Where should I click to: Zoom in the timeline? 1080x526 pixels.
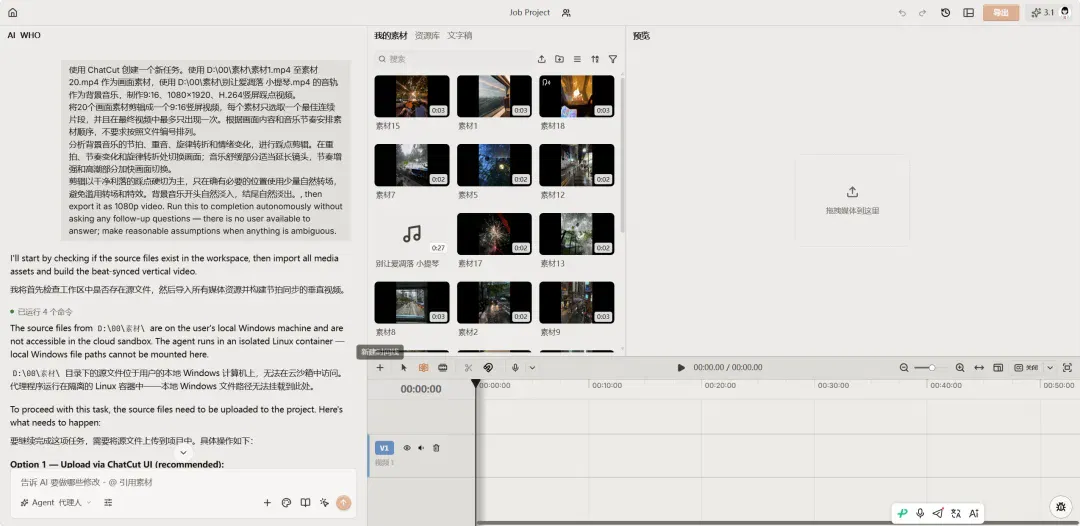[959, 368]
